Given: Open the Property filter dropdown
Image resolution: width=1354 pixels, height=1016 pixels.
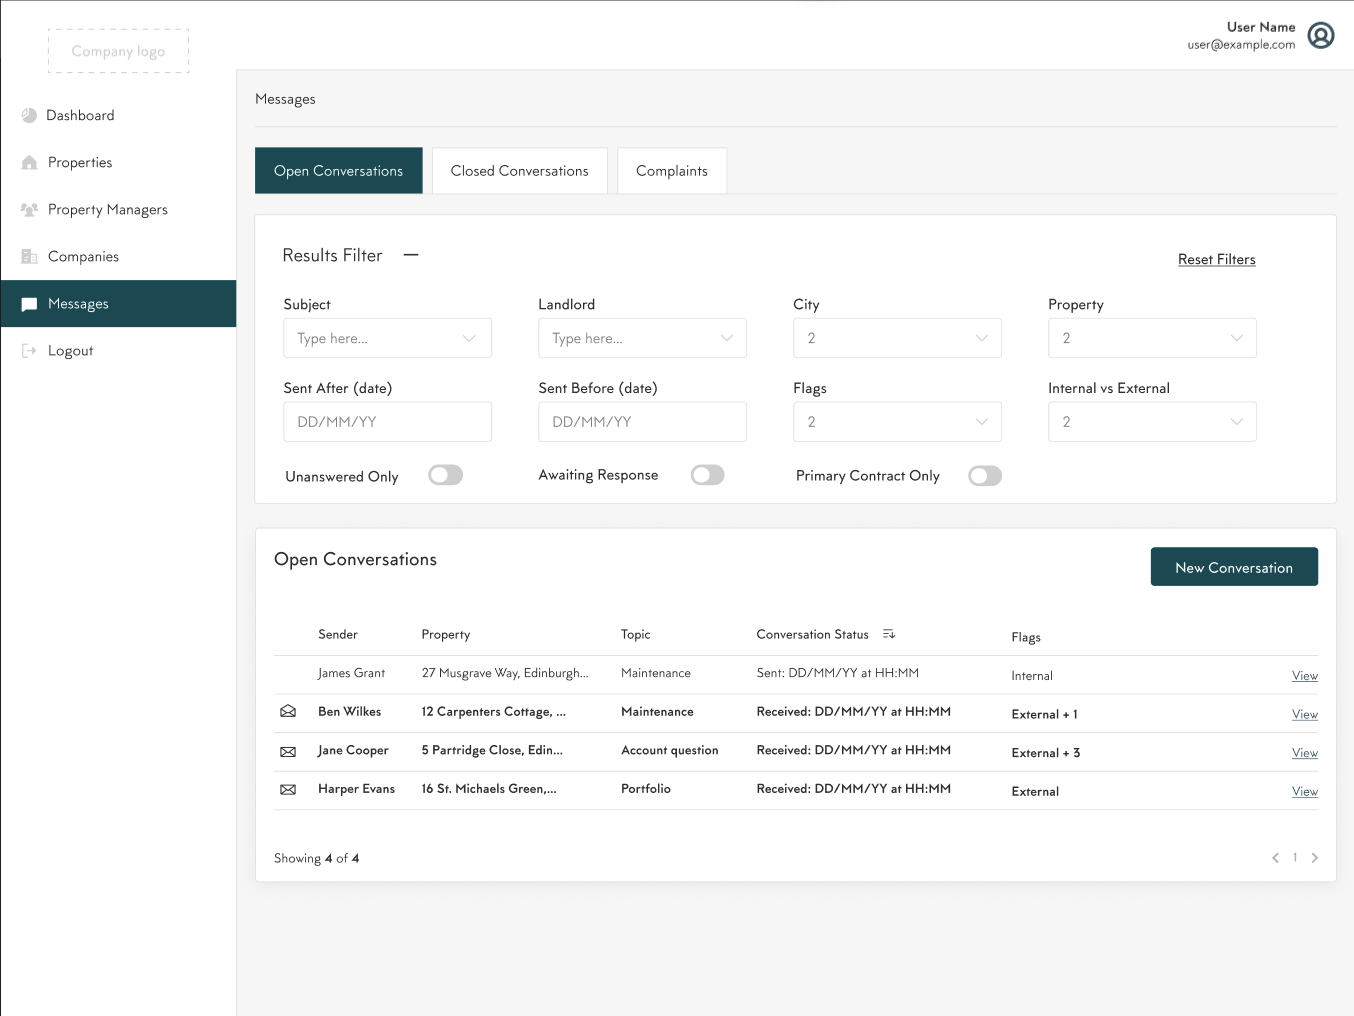Looking at the screenshot, I should point(1152,338).
